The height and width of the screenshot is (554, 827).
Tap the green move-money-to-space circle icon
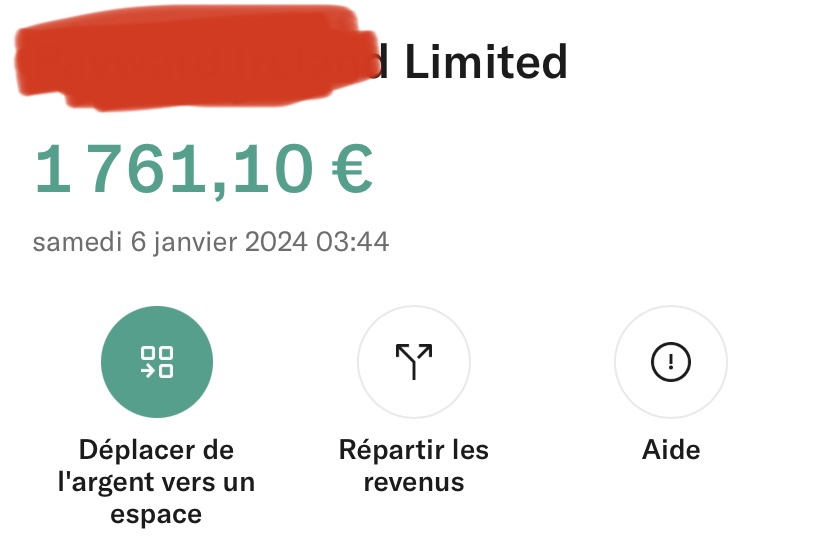pyautogui.click(x=157, y=362)
